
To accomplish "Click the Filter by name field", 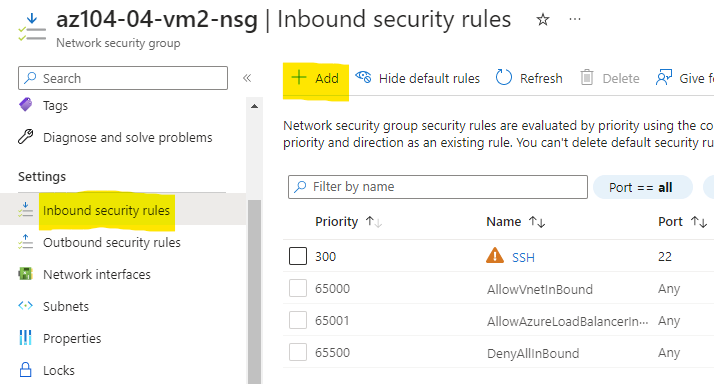I will (x=438, y=187).
